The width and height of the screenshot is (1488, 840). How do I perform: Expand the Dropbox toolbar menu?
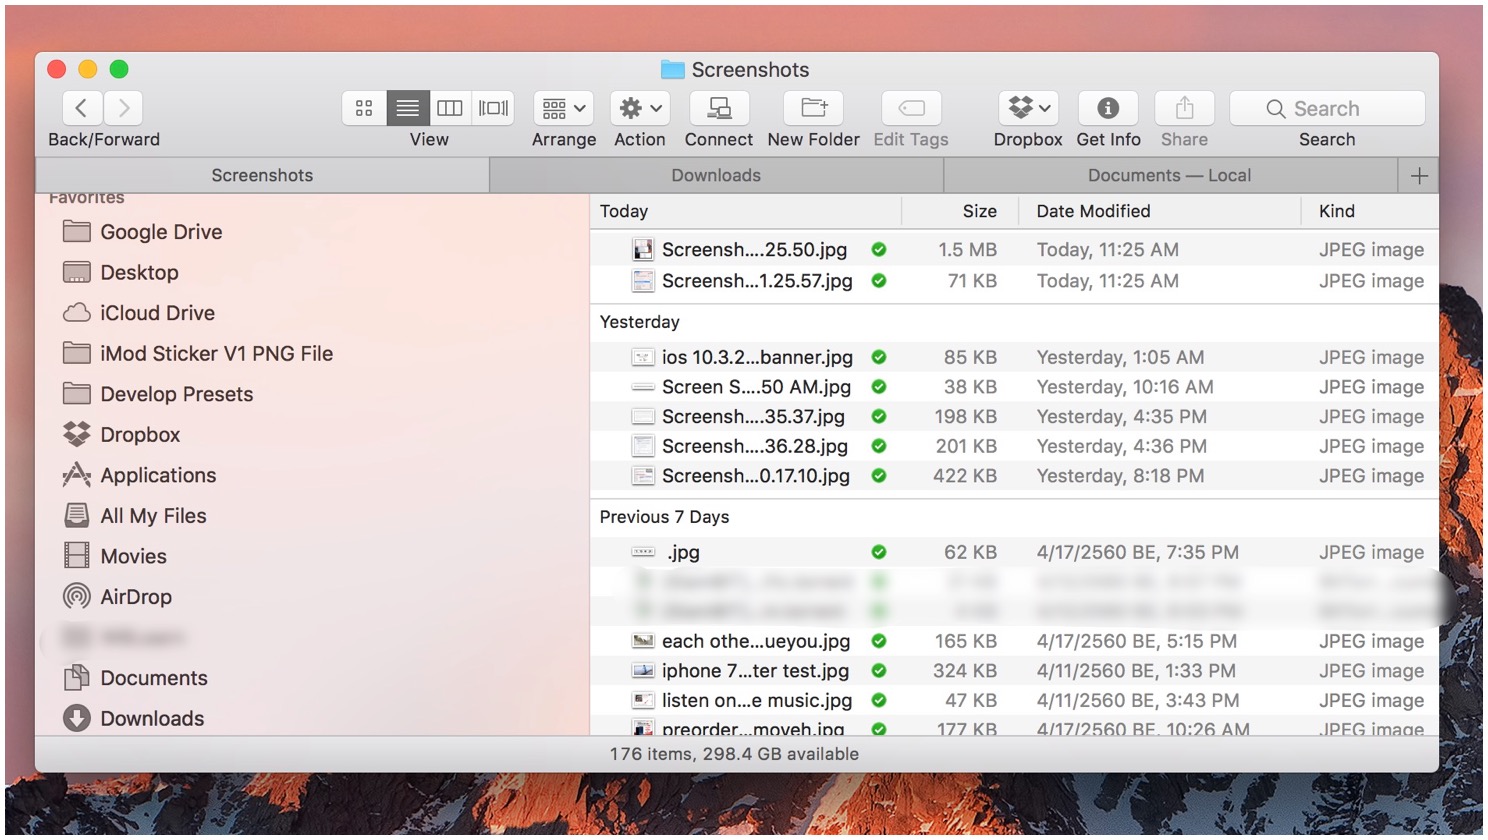[1028, 108]
